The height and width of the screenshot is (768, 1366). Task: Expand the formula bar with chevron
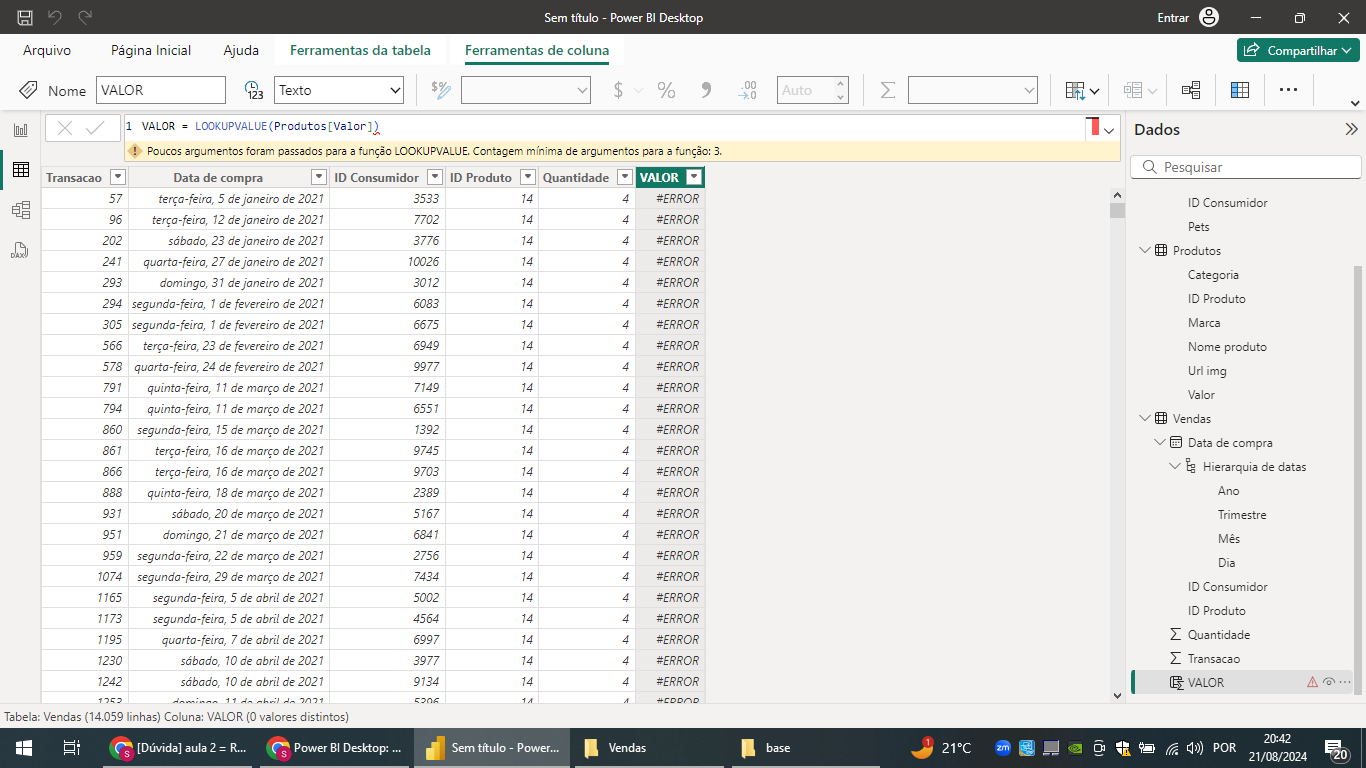(x=1109, y=130)
